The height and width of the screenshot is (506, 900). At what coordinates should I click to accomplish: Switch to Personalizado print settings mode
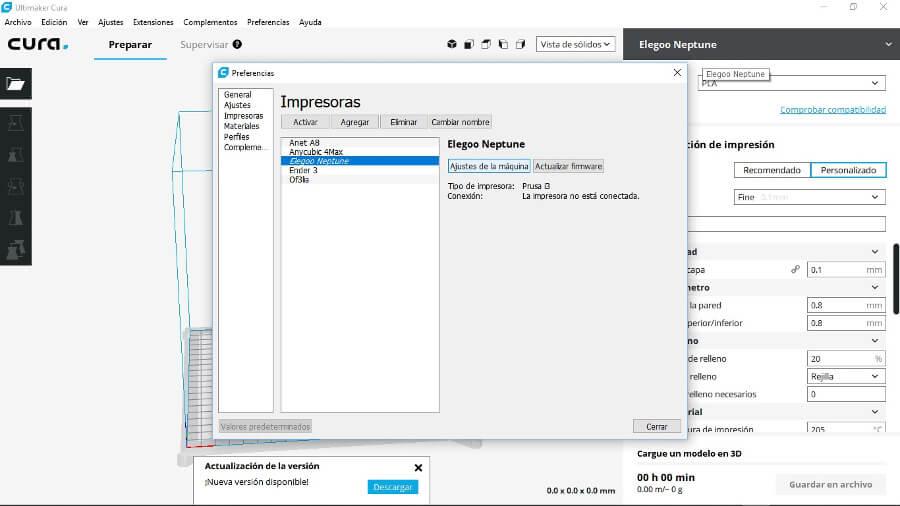848,170
